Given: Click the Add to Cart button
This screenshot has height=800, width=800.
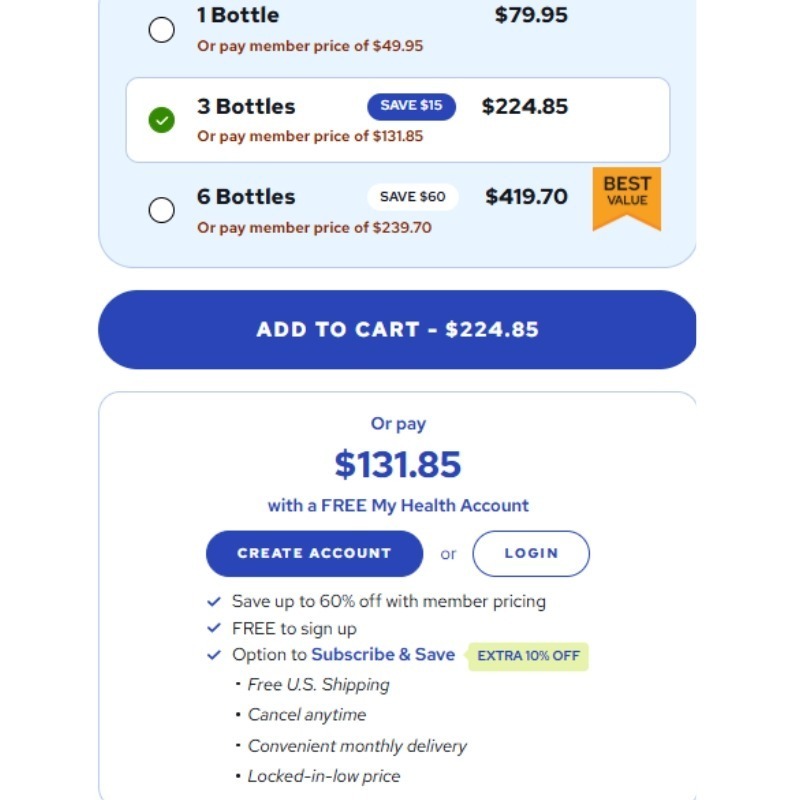Looking at the screenshot, I should 397,330.
